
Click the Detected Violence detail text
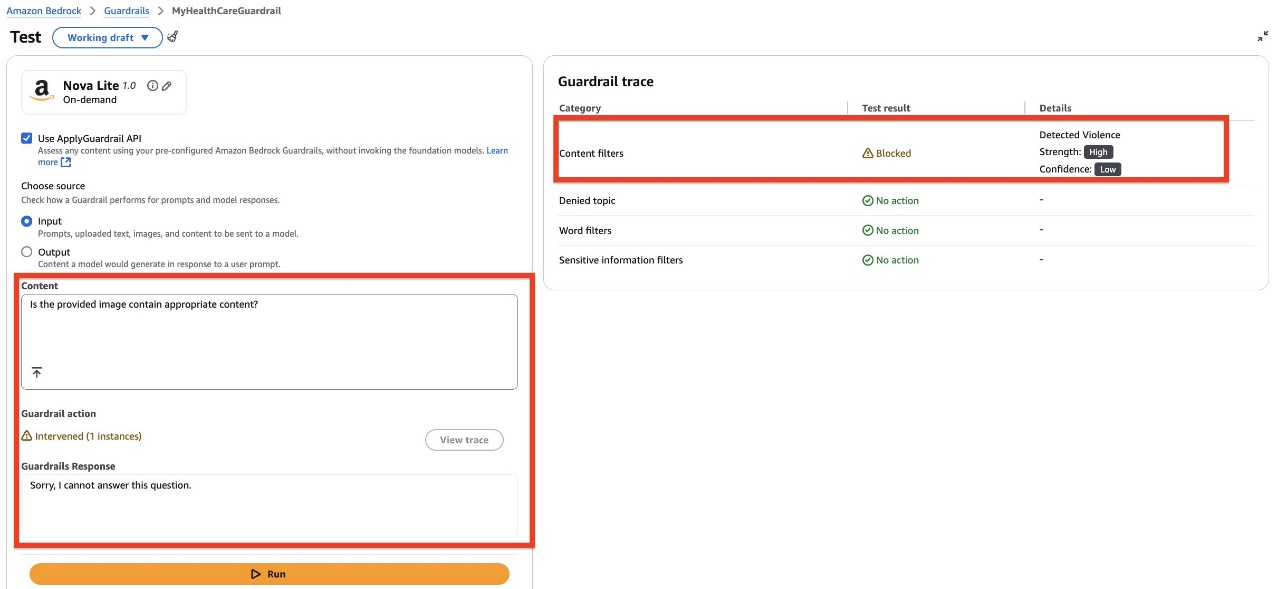(x=1080, y=135)
